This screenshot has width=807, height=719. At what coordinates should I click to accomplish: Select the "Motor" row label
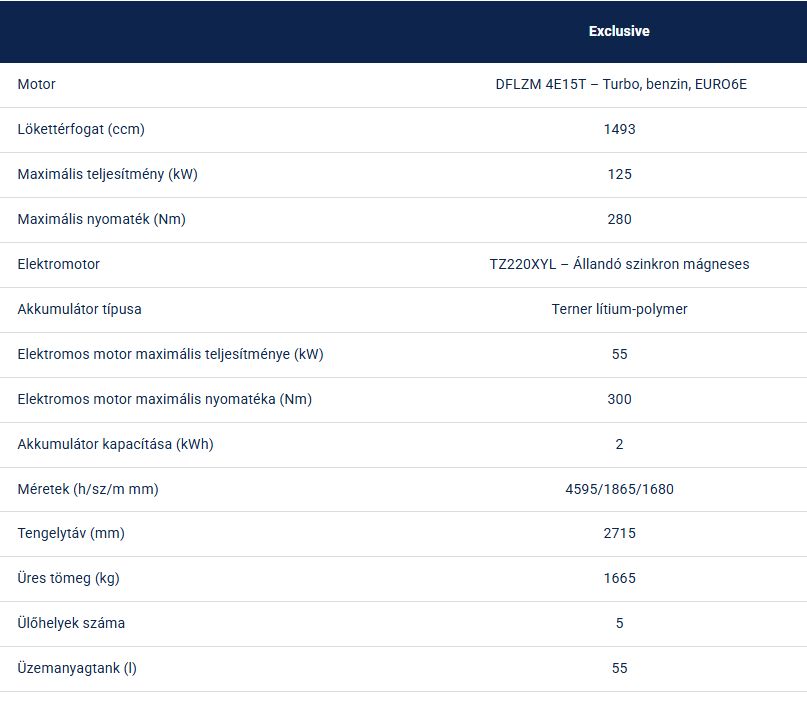tap(37, 84)
